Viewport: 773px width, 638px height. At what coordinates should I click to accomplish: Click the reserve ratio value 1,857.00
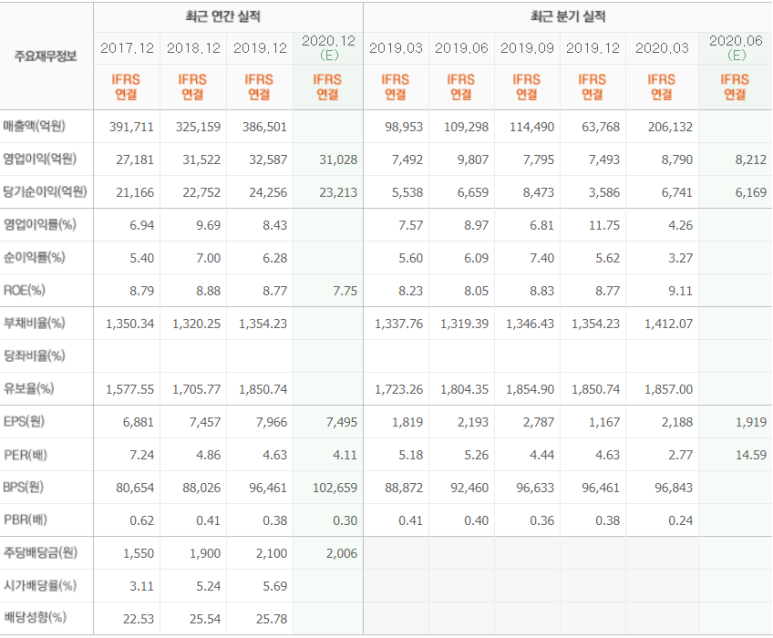point(669,390)
